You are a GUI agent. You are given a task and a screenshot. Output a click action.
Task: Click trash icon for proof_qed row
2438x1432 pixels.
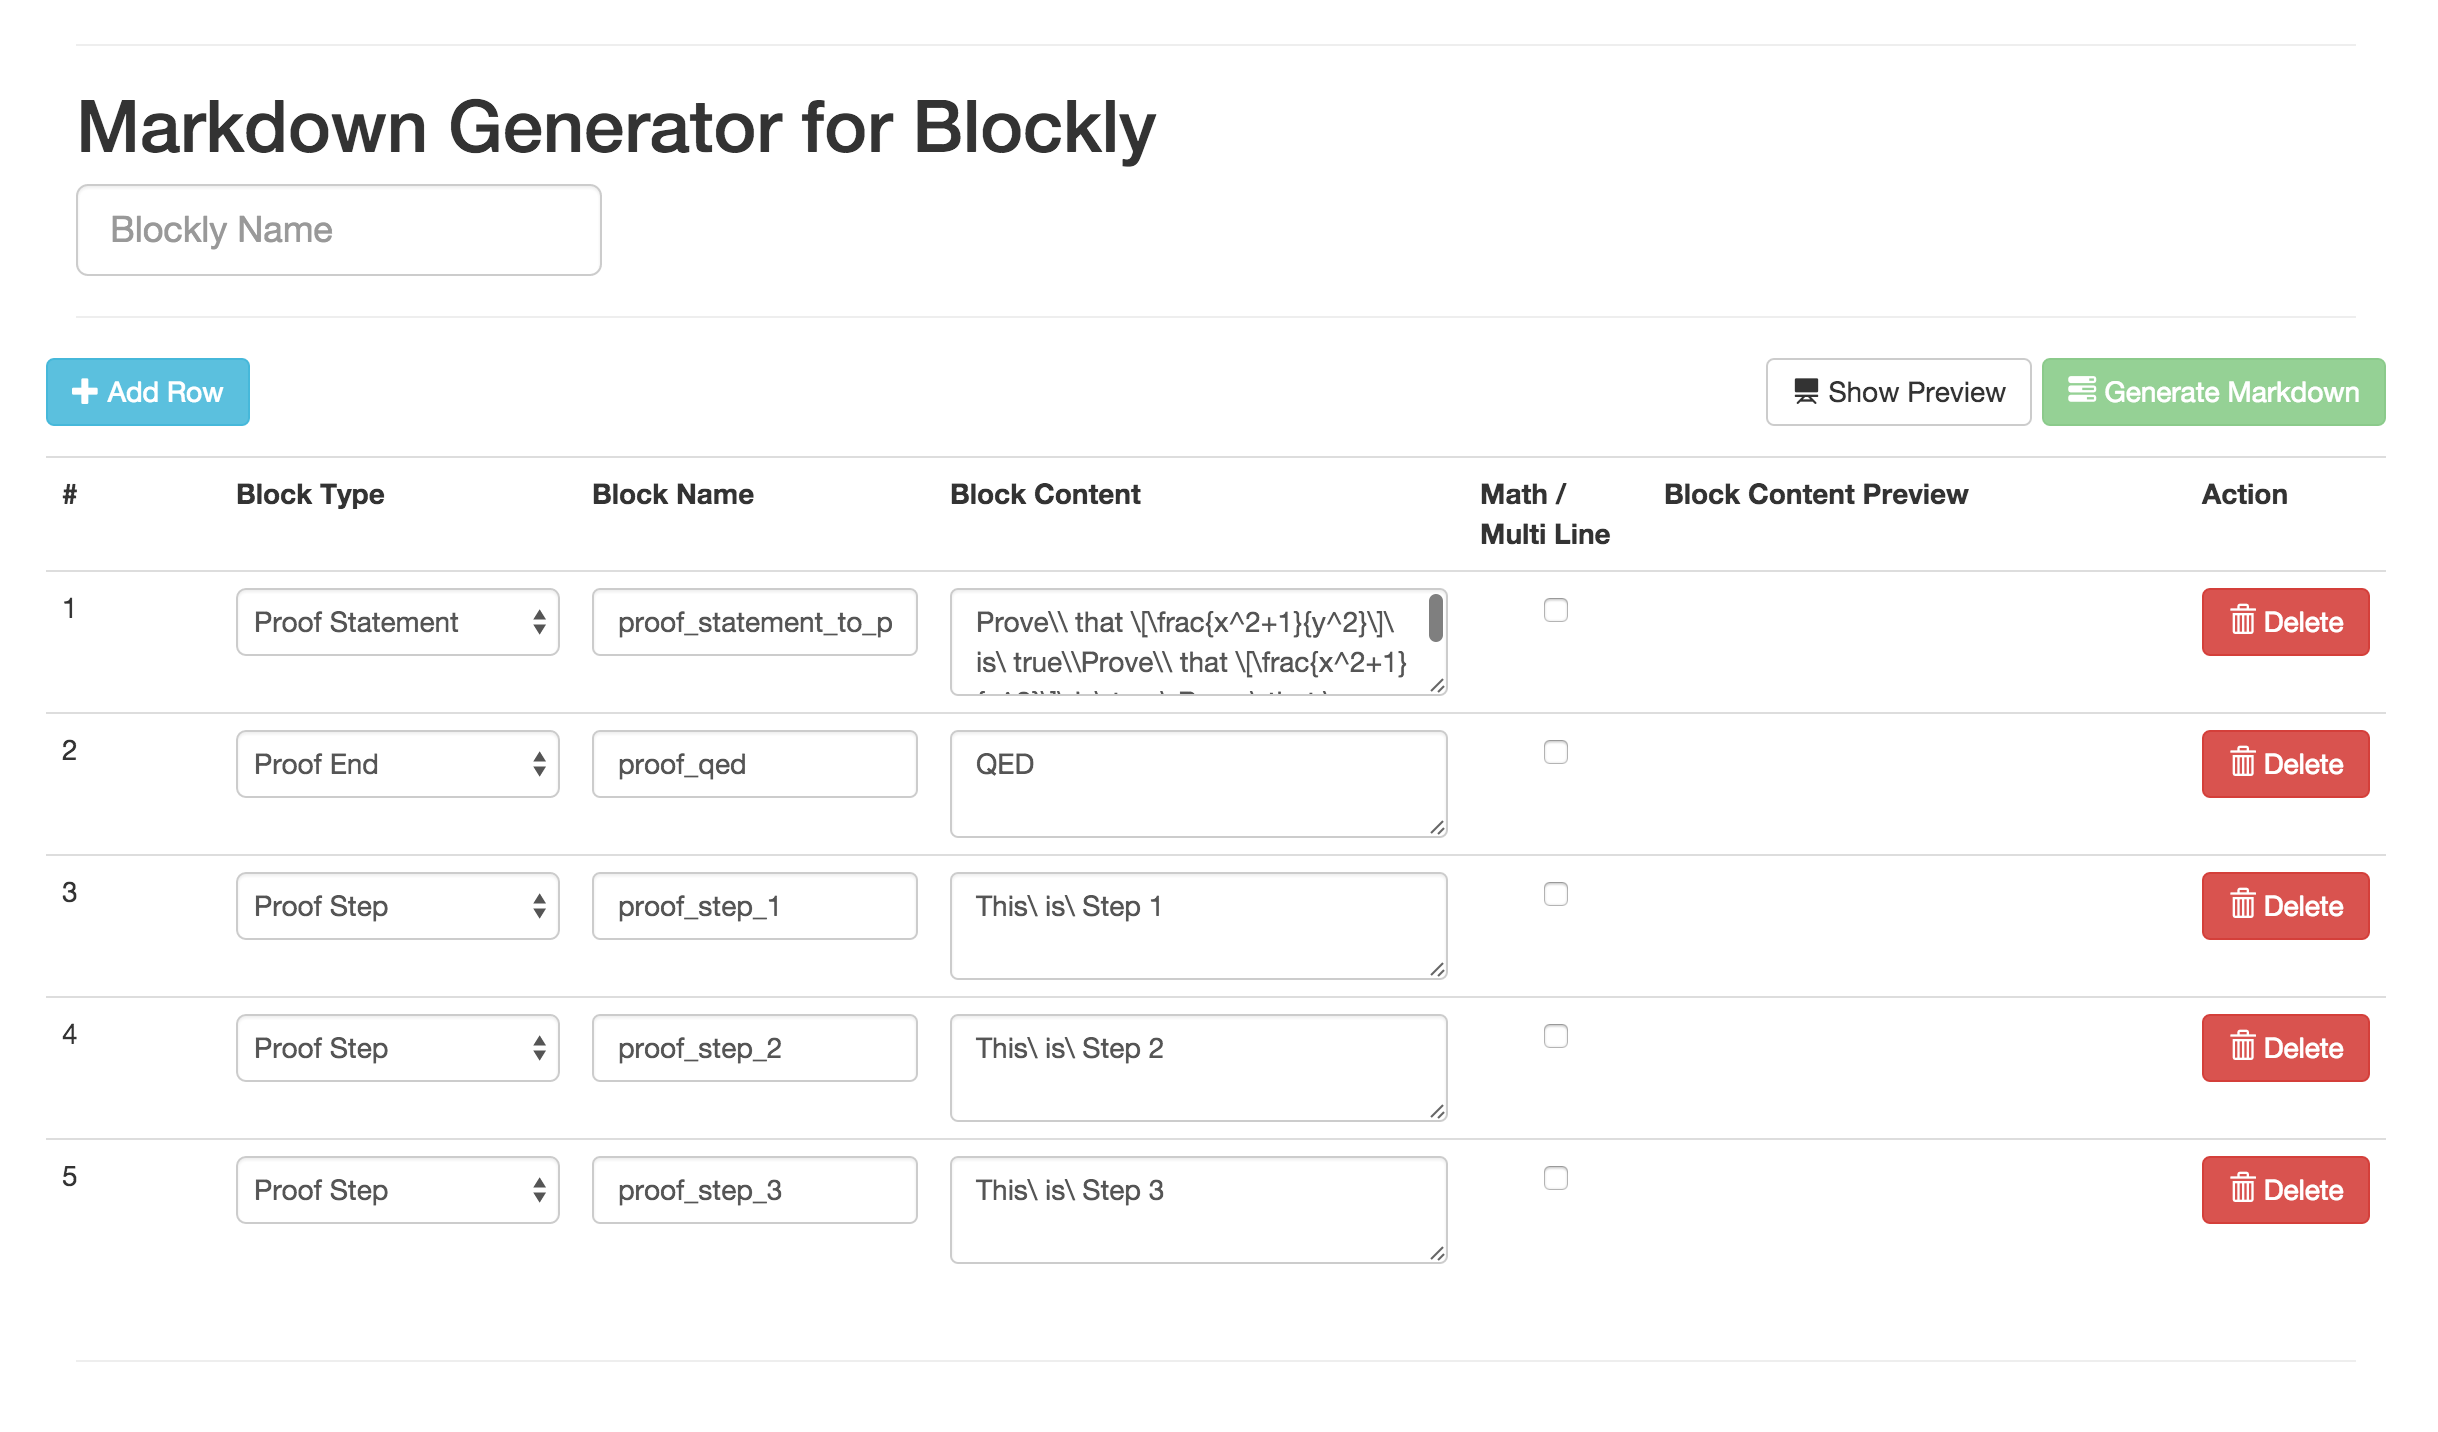tap(2242, 763)
